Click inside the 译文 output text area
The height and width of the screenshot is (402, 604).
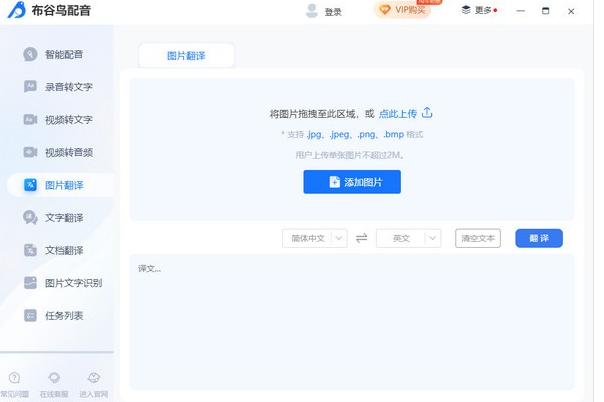pyautogui.click(x=352, y=322)
